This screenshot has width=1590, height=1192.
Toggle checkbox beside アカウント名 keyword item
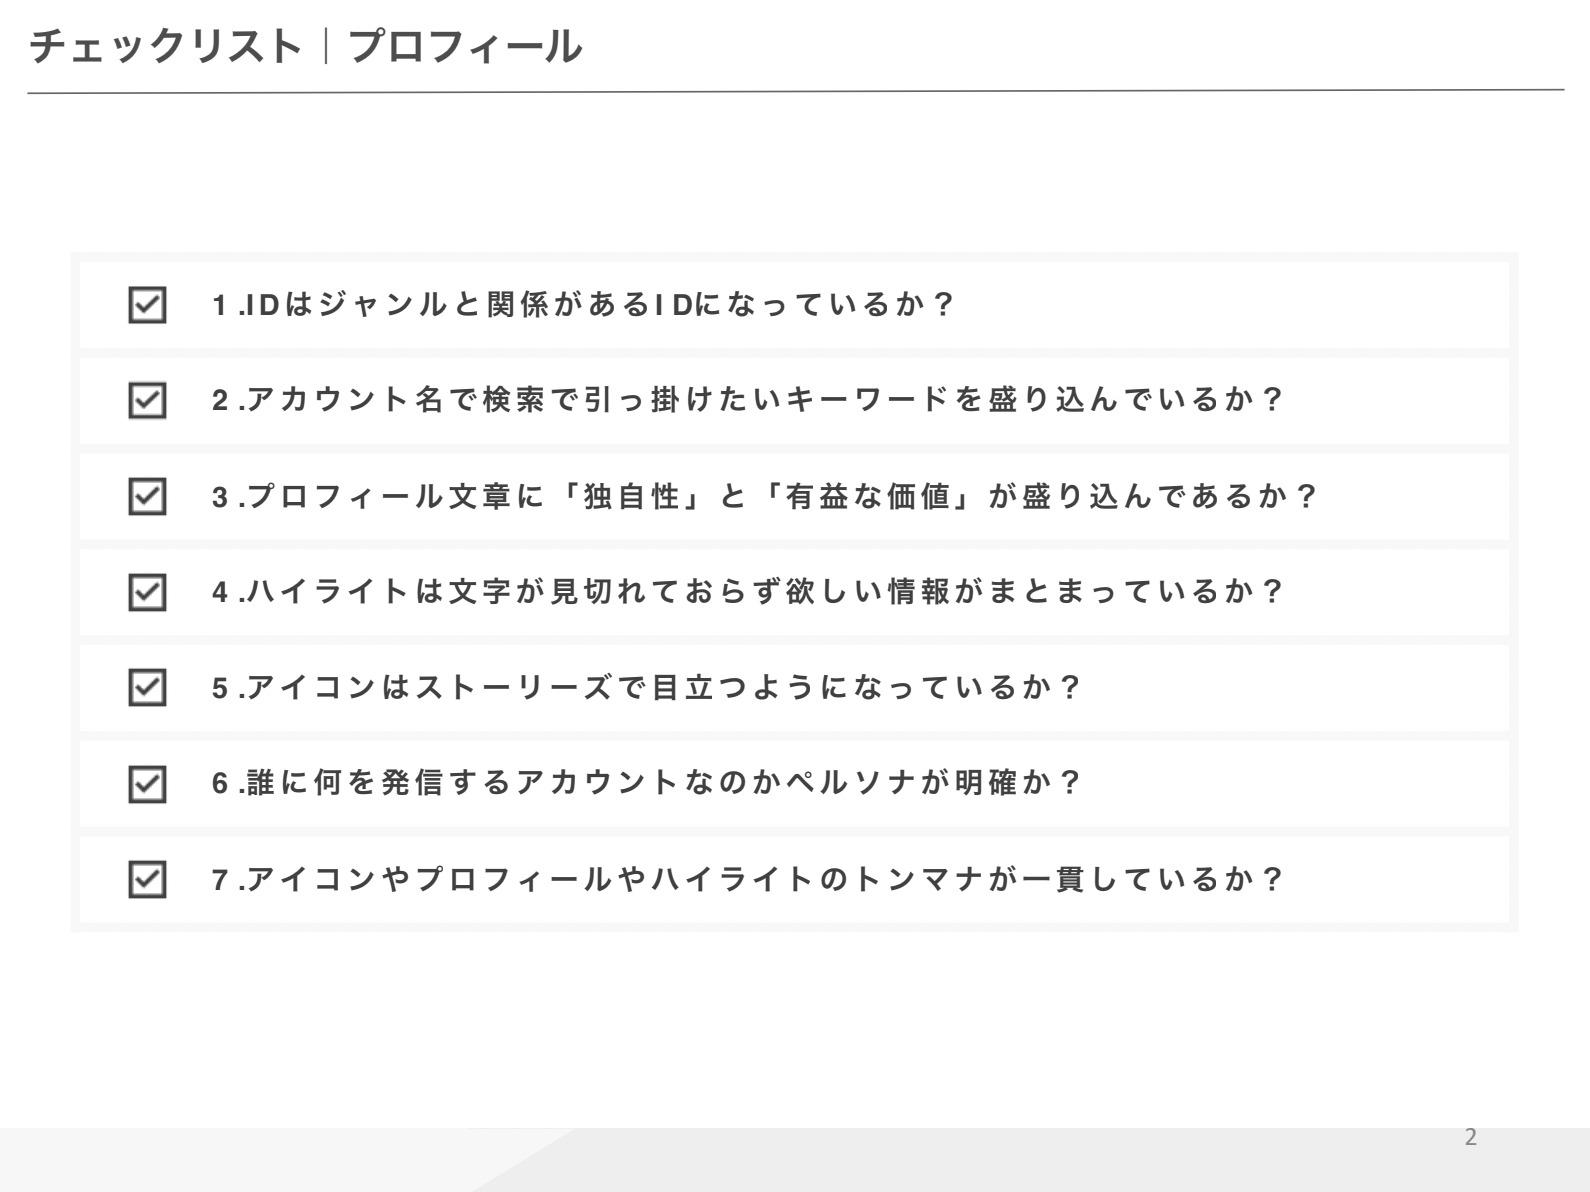[147, 400]
